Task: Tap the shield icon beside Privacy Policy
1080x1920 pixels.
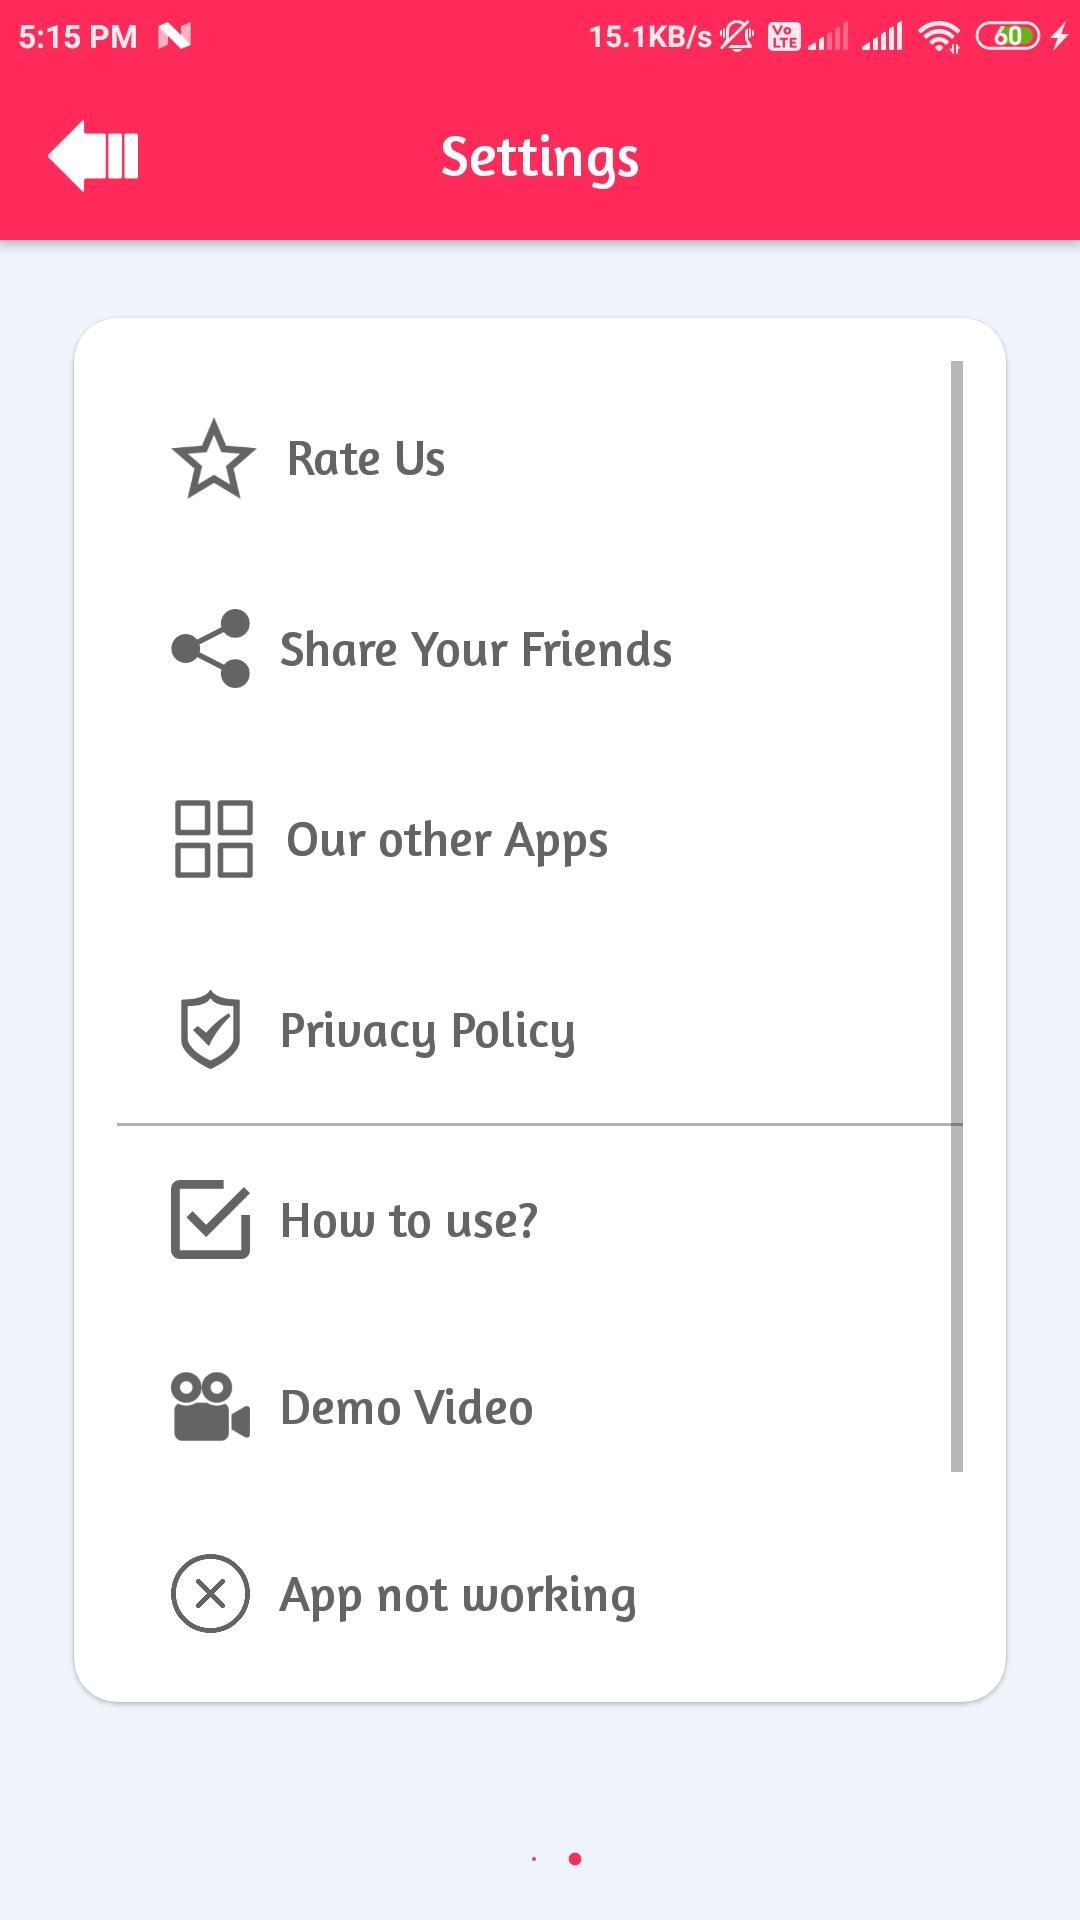Action: [x=210, y=1030]
